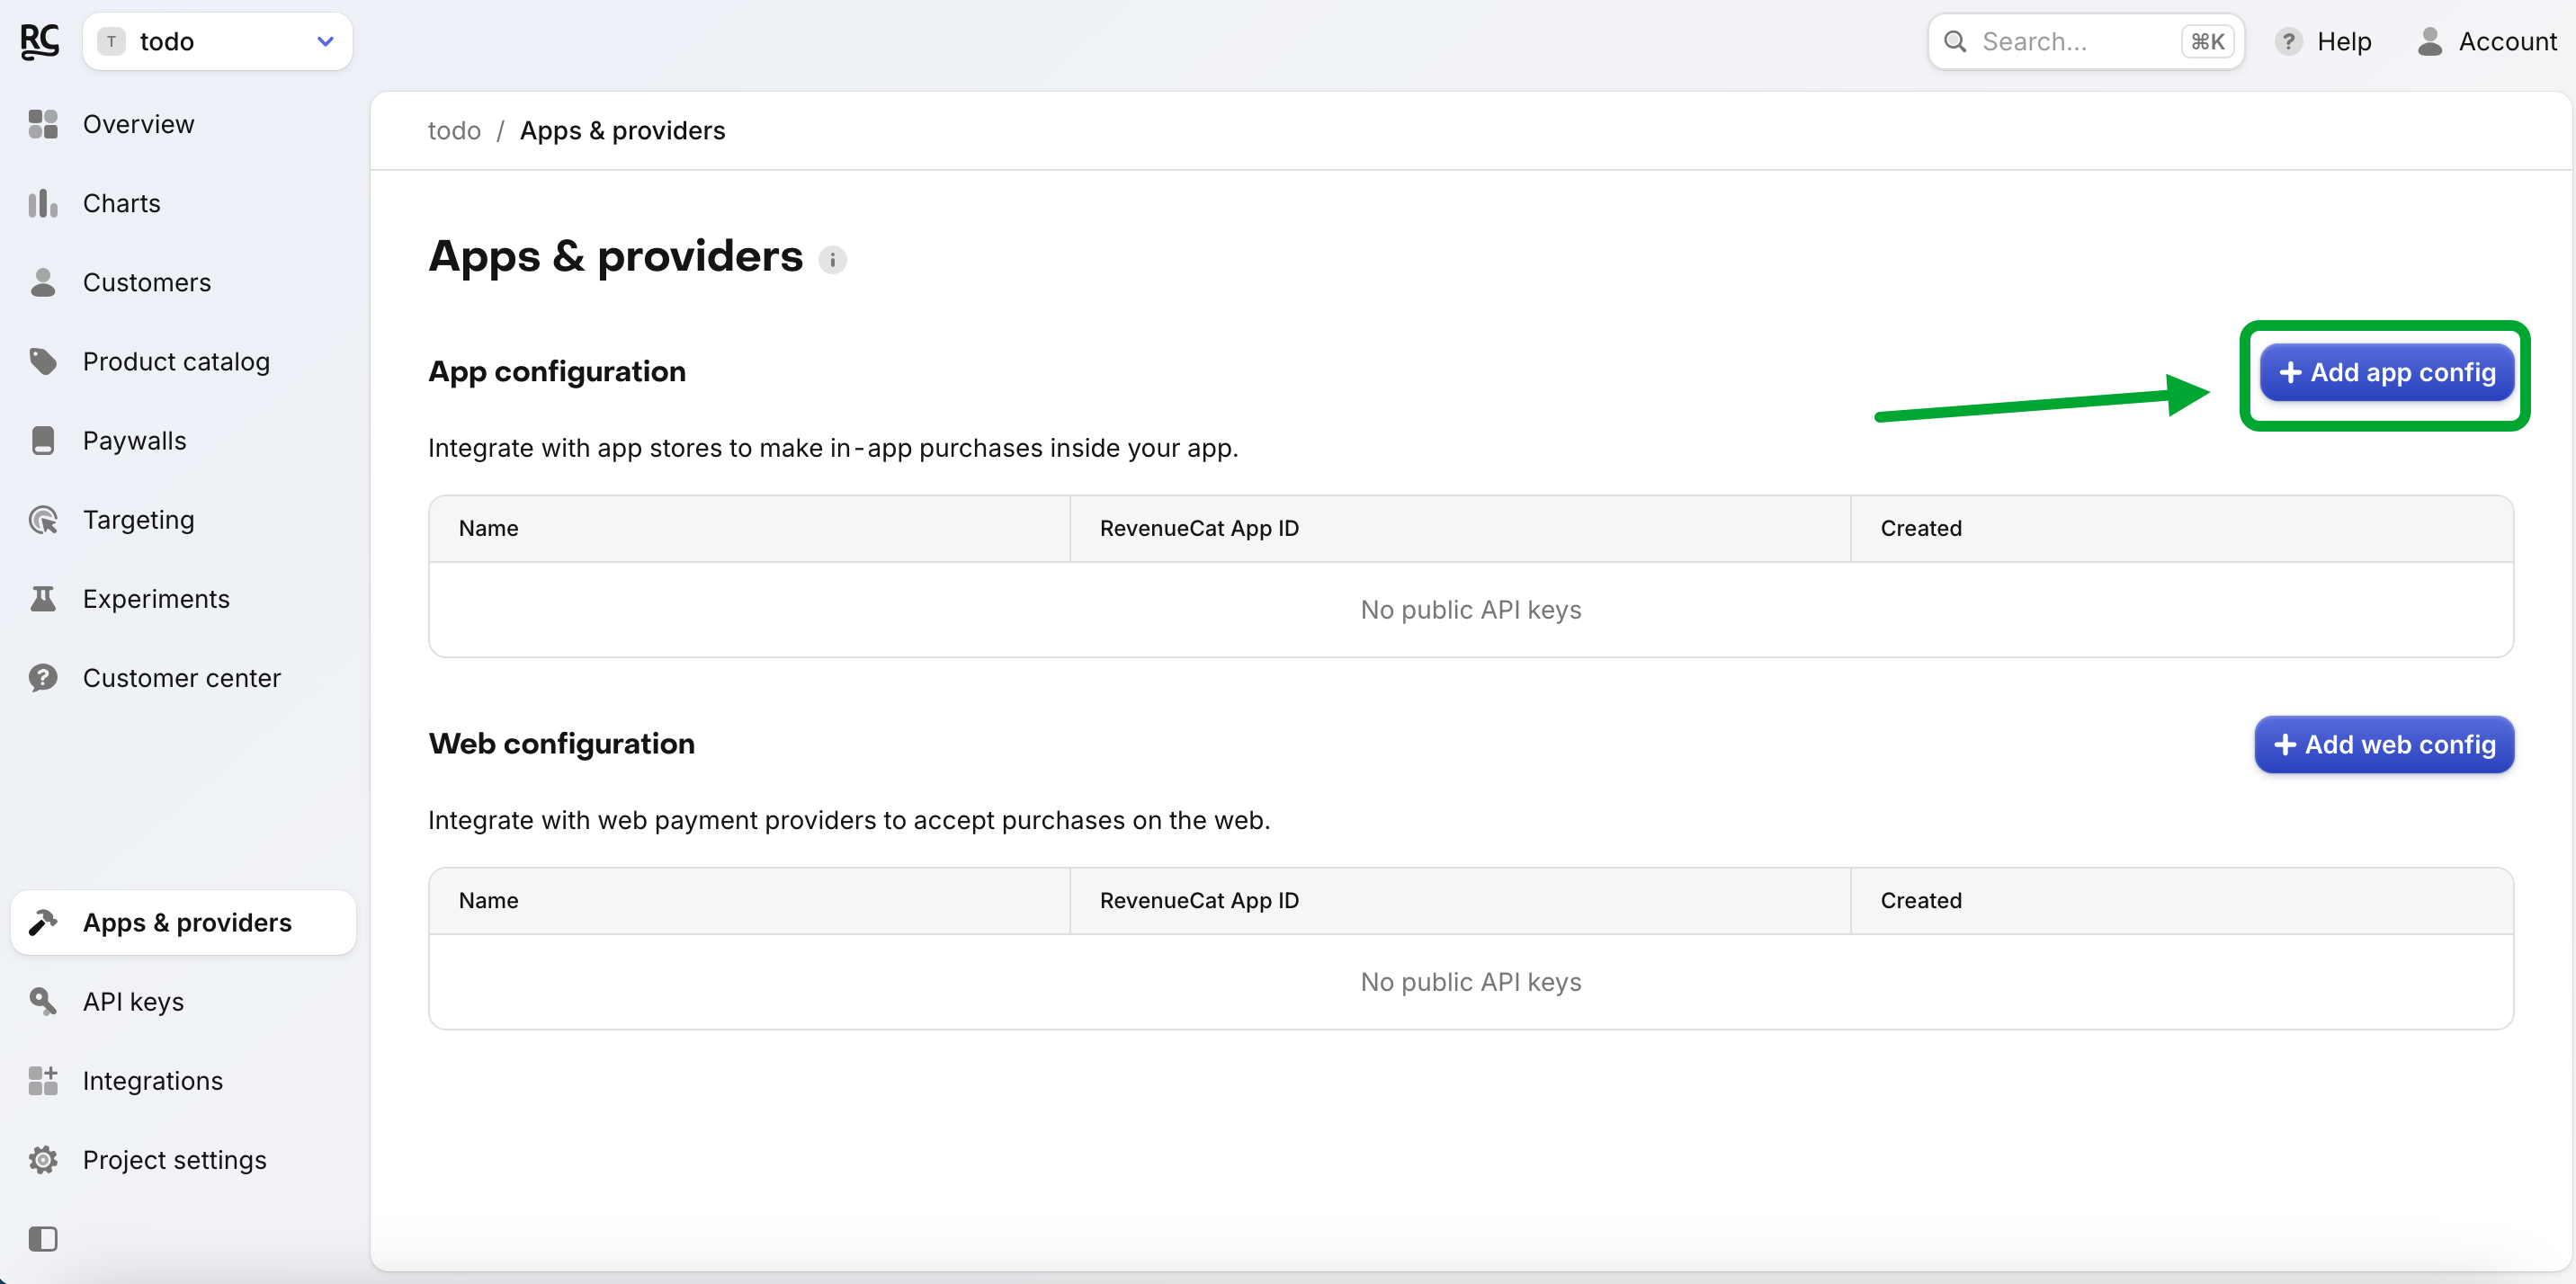Go to Customers in sidebar

146,282
